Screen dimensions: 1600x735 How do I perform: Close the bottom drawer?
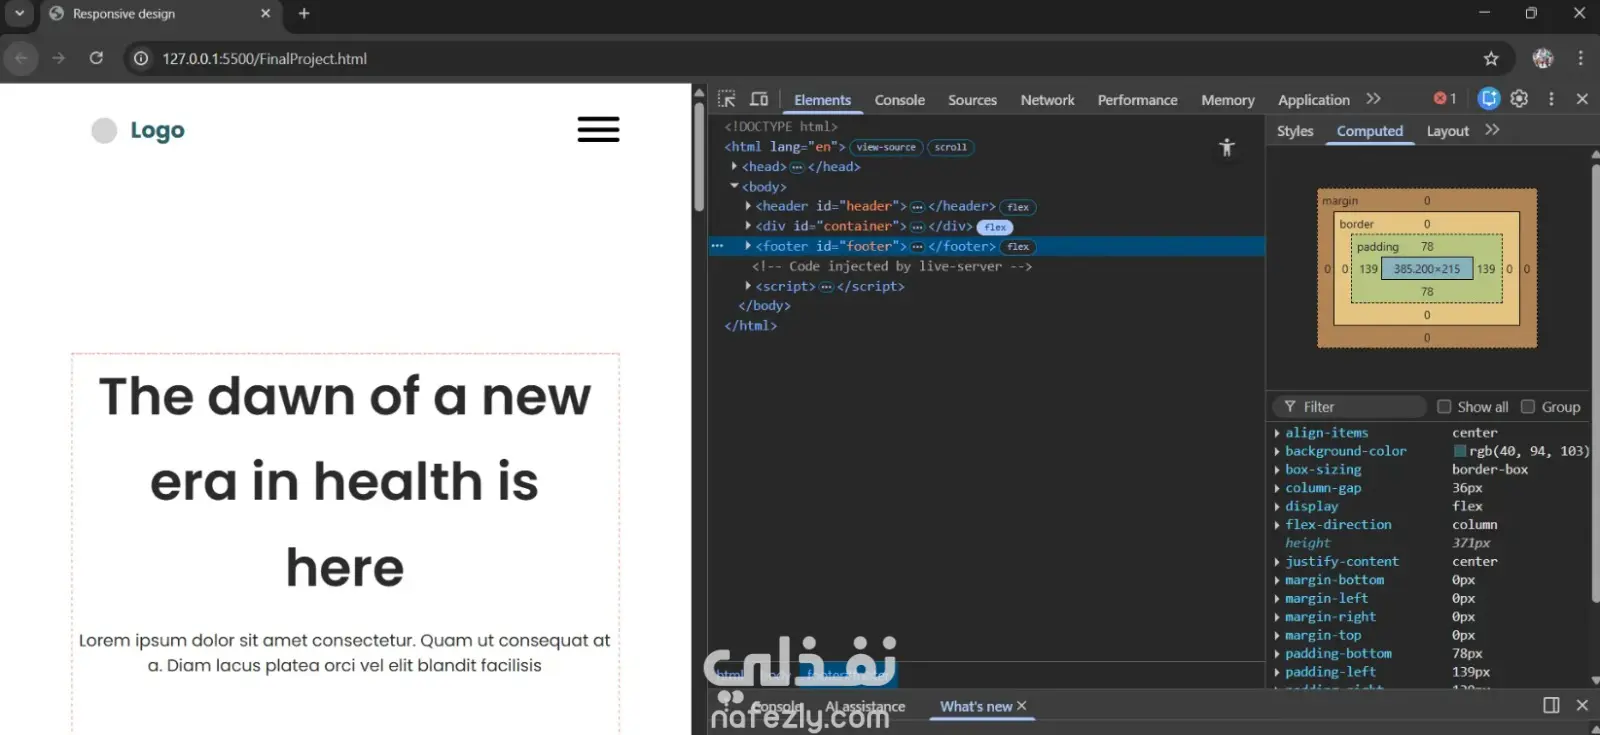coord(1582,705)
